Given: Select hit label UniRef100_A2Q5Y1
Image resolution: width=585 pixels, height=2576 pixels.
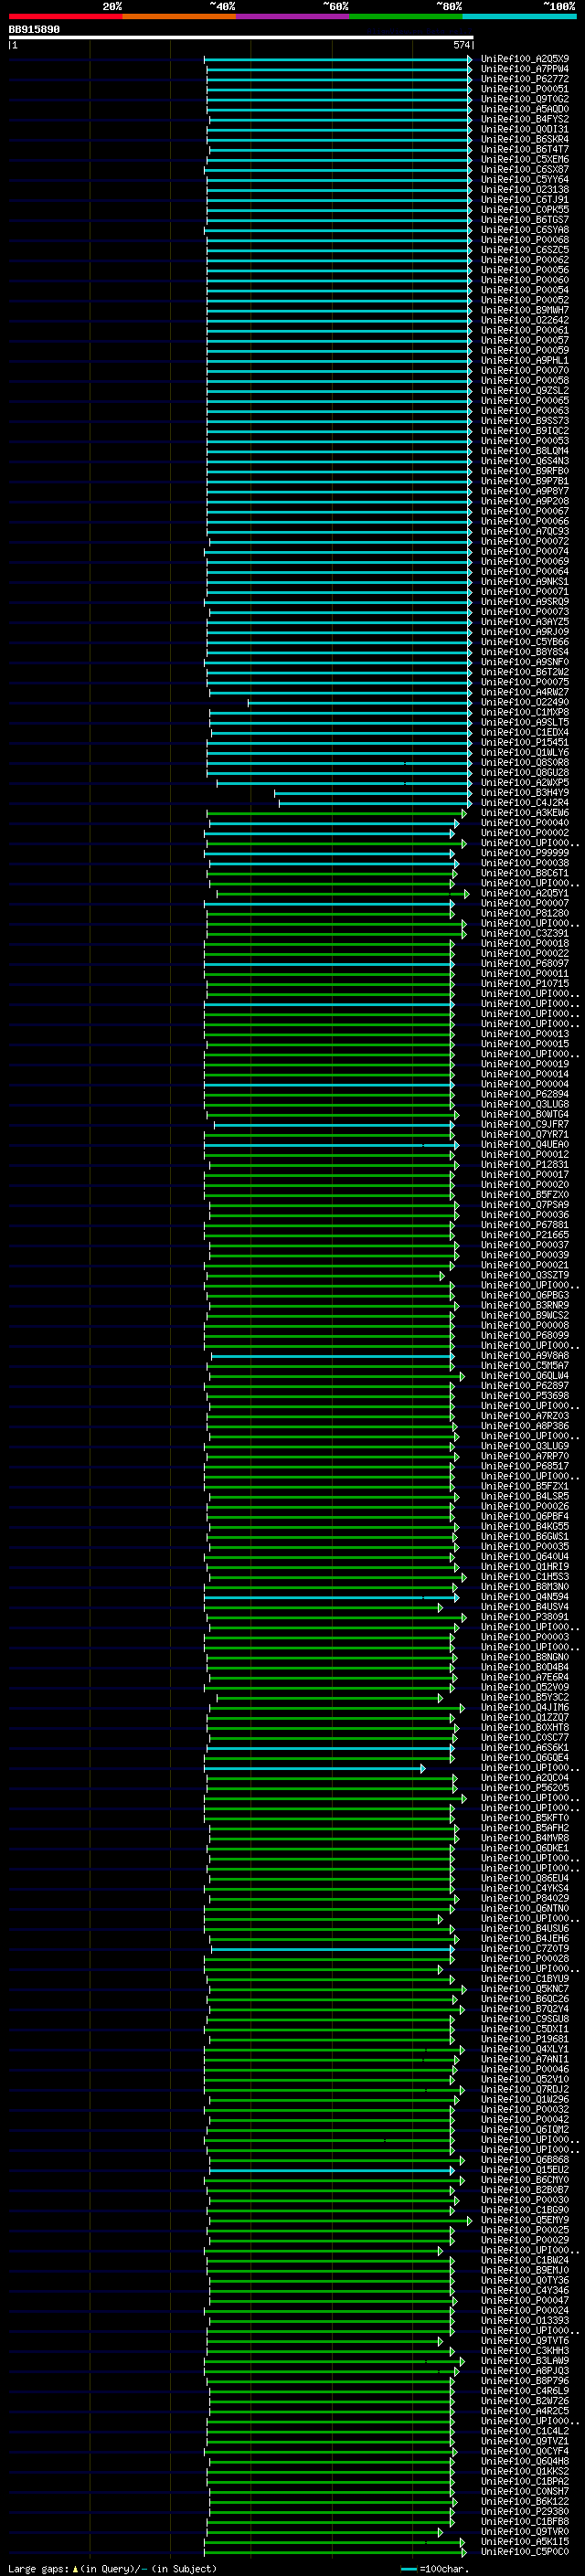Looking at the screenshot, I should [525, 893].
